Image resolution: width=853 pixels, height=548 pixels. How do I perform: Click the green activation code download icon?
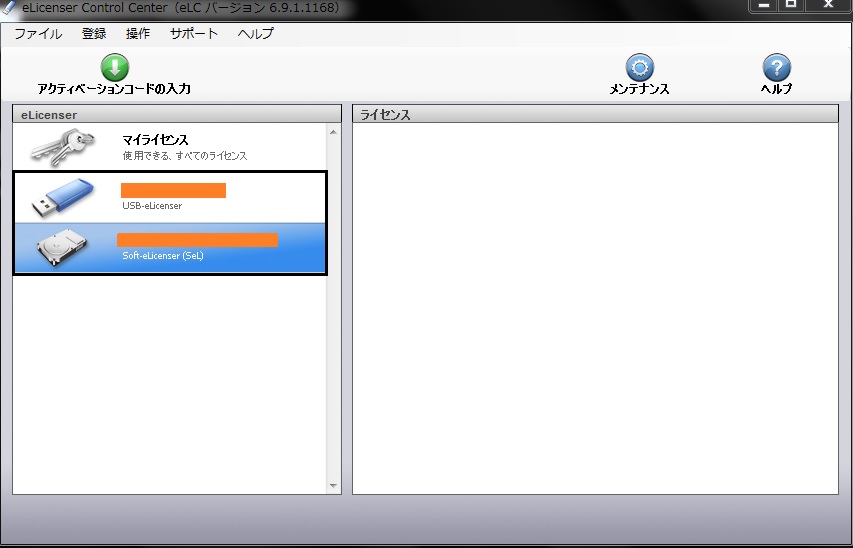(115, 67)
